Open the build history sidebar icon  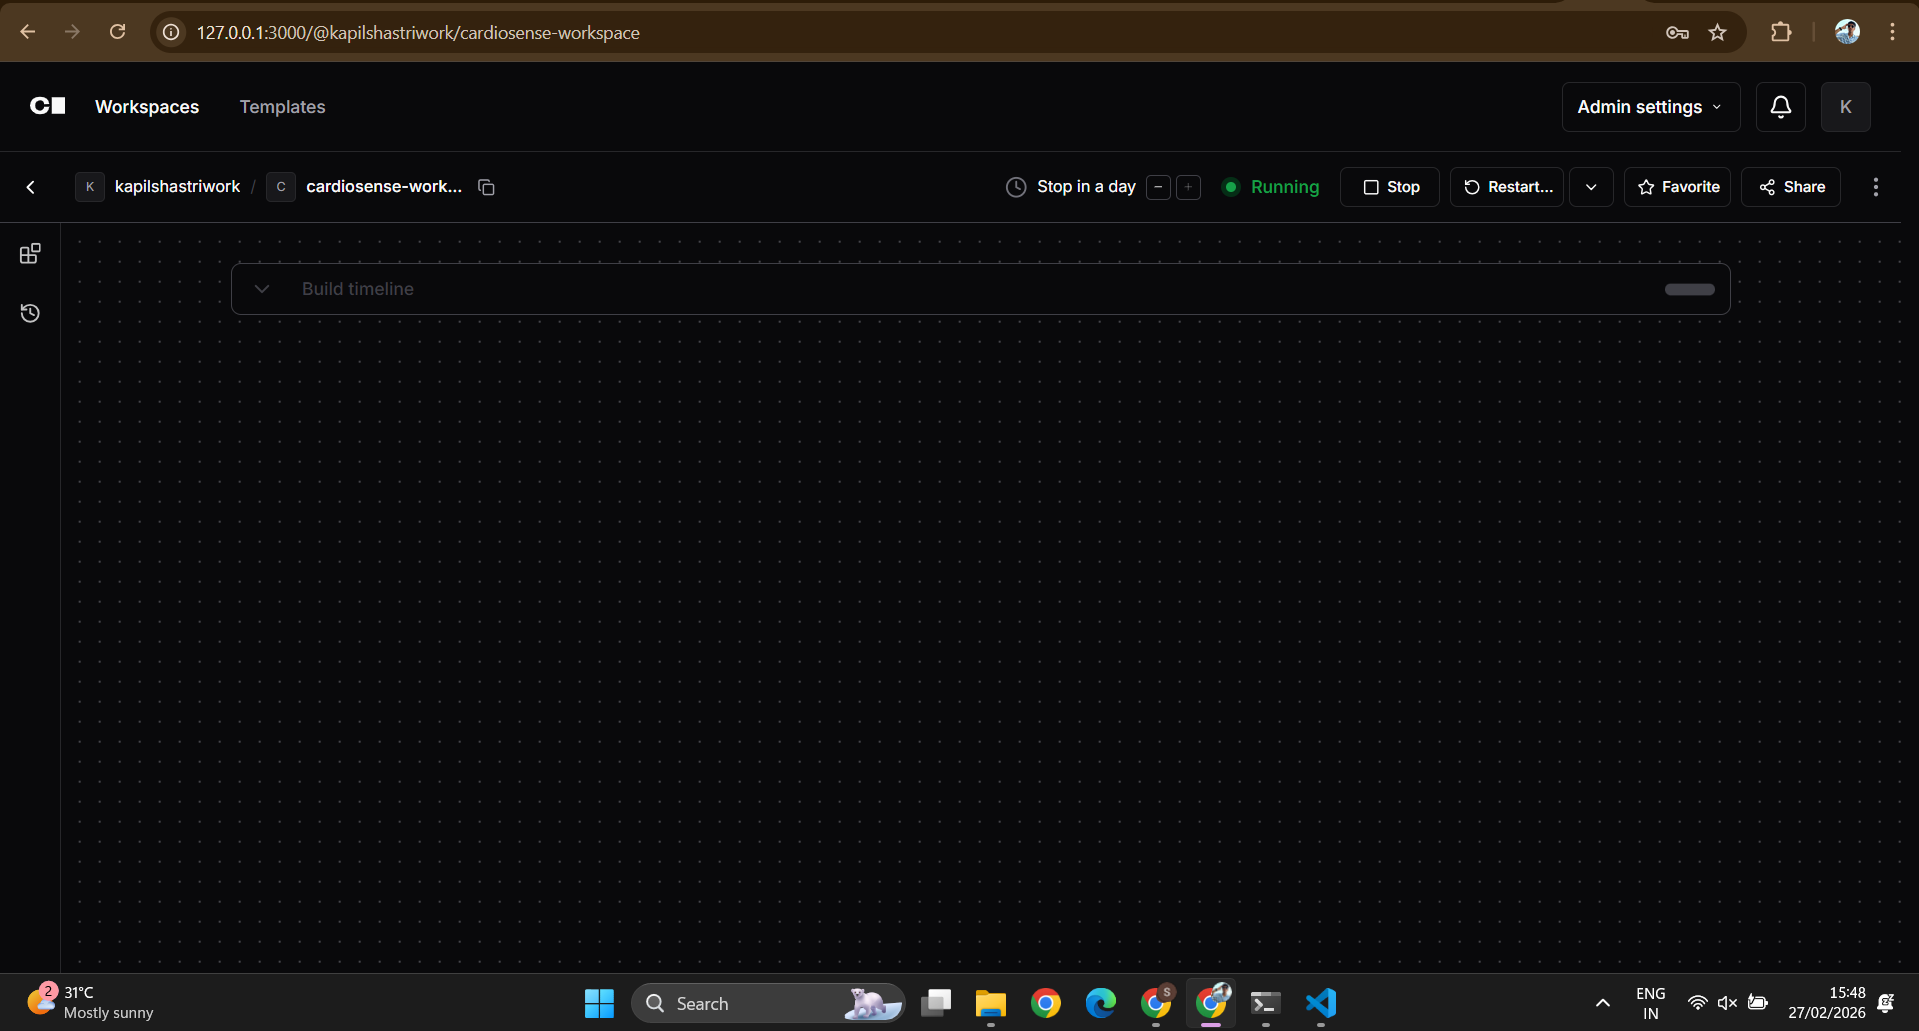pos(30,313)
